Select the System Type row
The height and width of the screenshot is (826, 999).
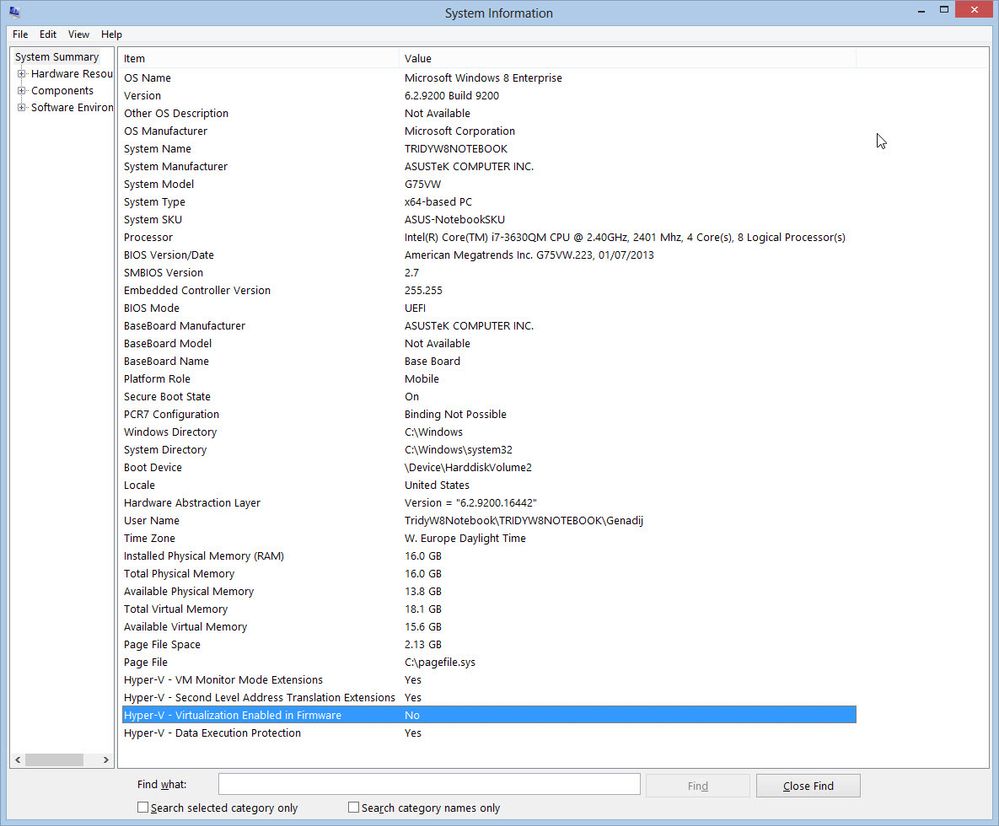point(489,202)
